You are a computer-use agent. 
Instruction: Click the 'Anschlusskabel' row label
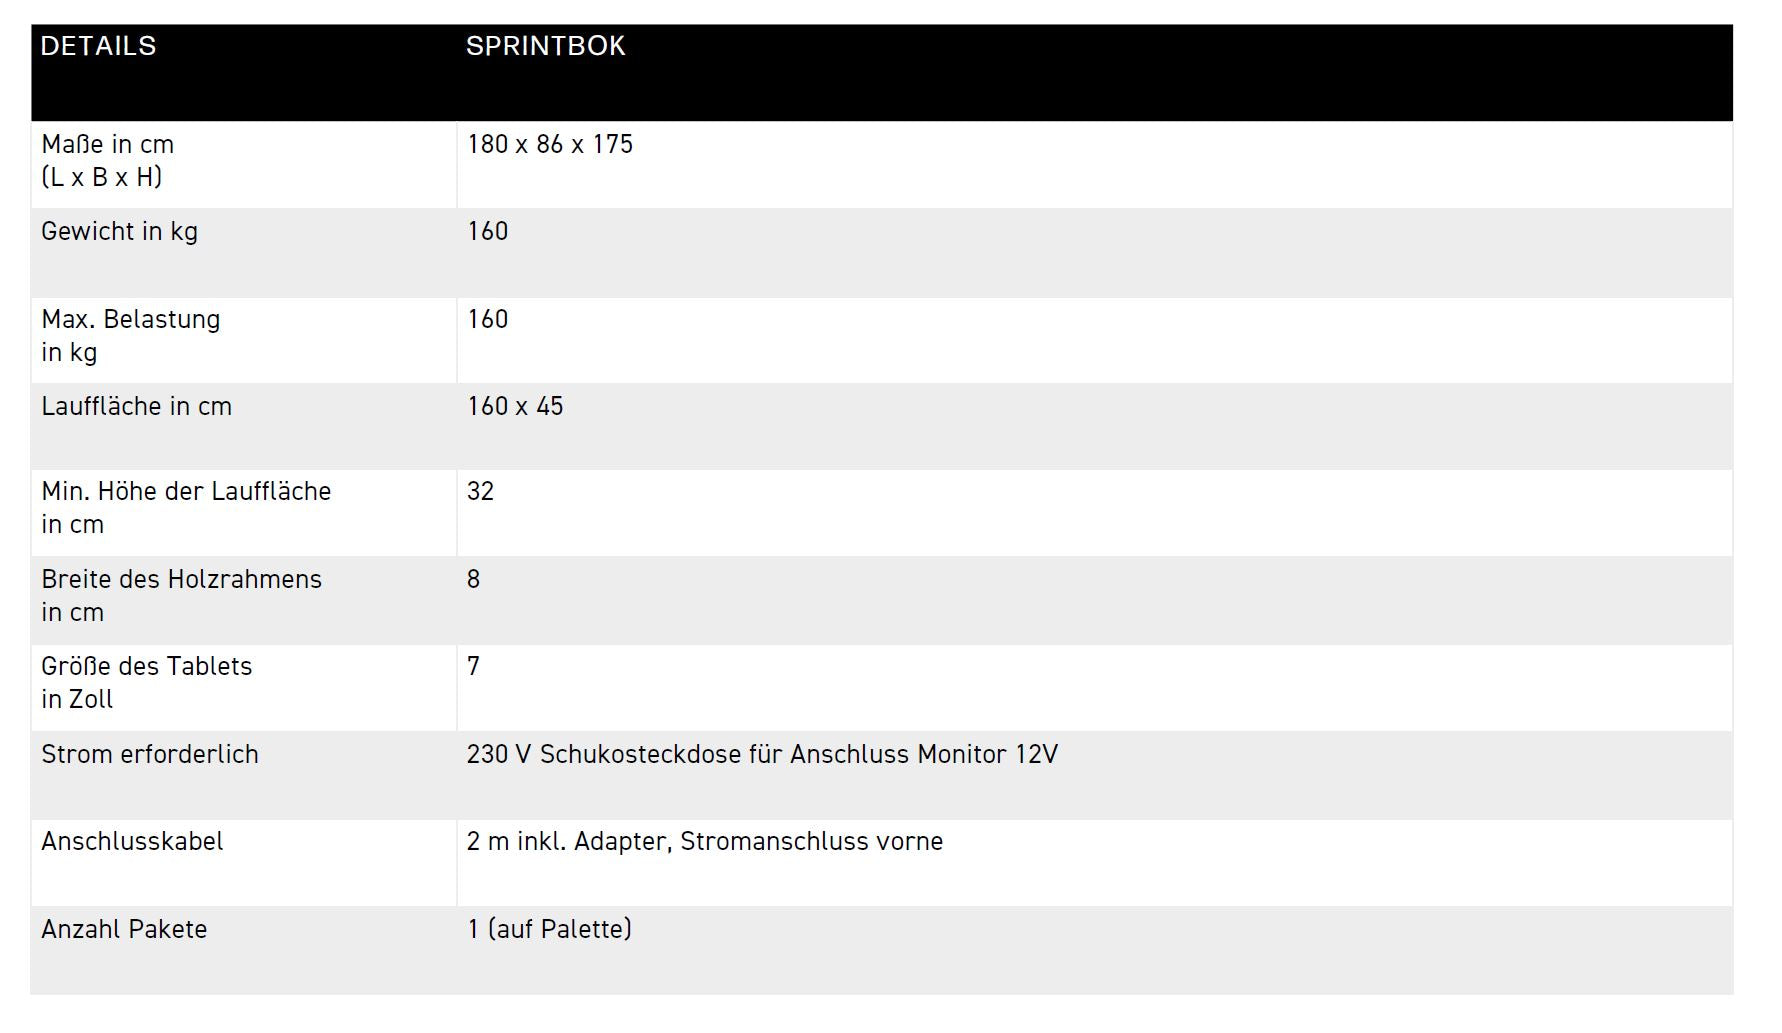pos(132,842)
